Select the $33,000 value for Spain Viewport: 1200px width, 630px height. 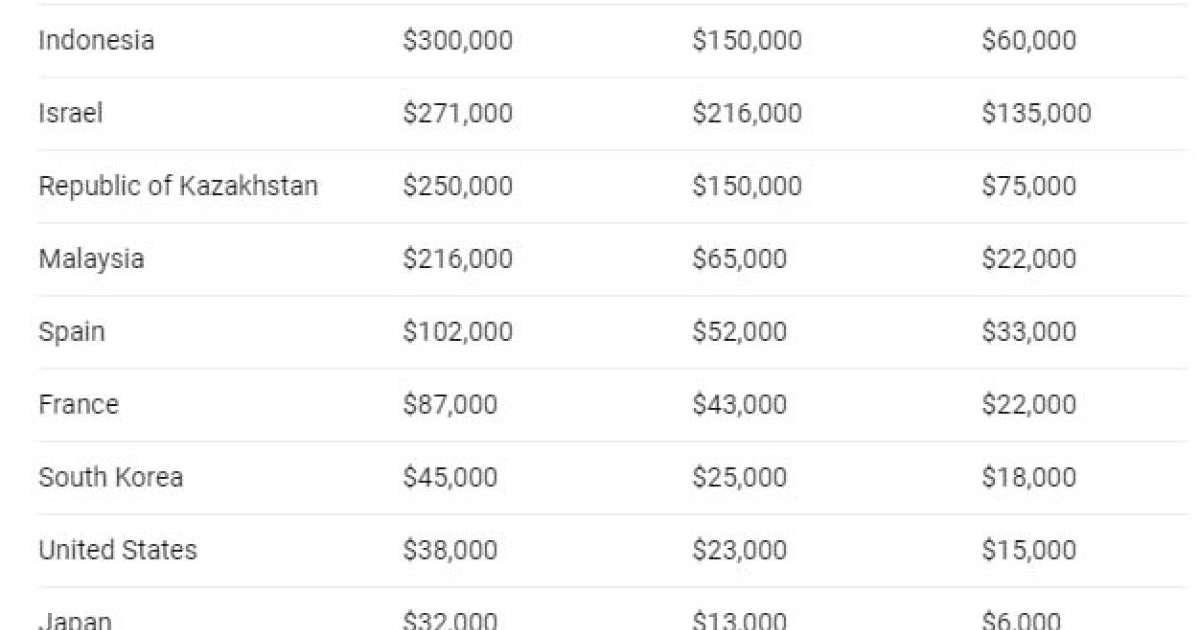point(1028,332)
